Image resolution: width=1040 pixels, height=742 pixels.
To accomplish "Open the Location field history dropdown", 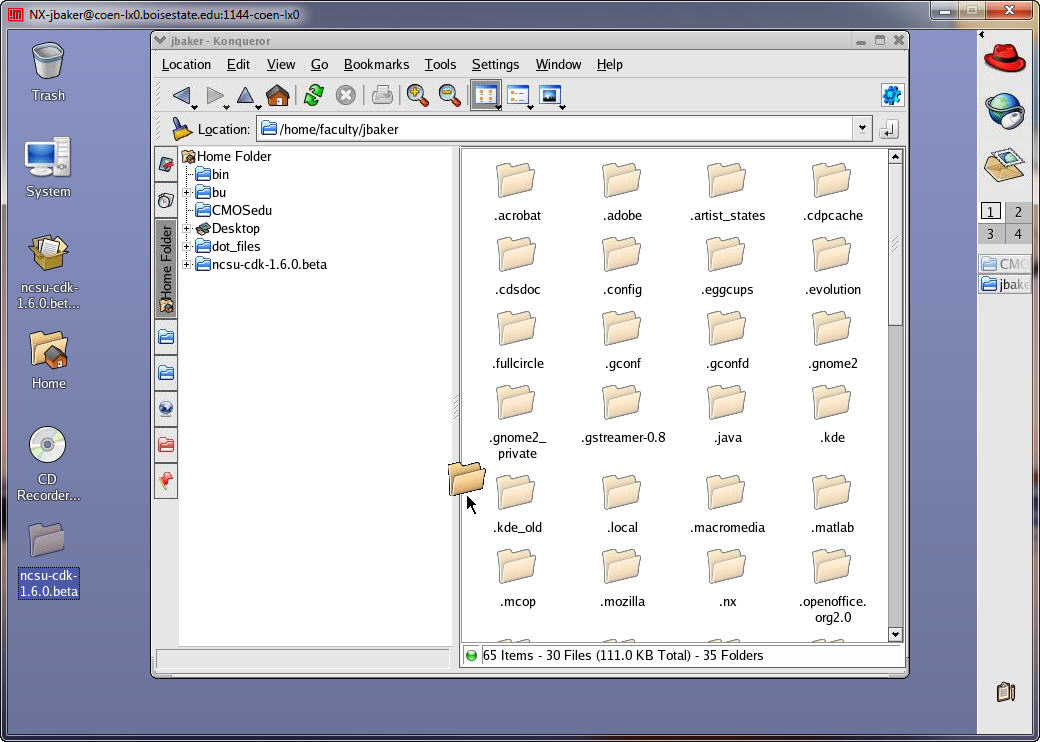I will point(862,129).
